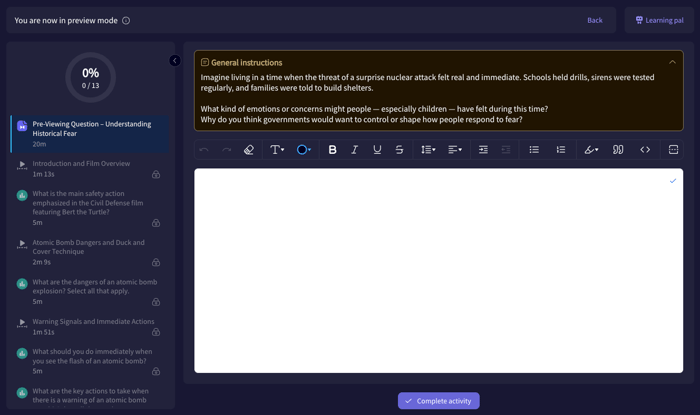Click the 1m 13s duration text
Viewport: 700px width, 415px height.
43,174
